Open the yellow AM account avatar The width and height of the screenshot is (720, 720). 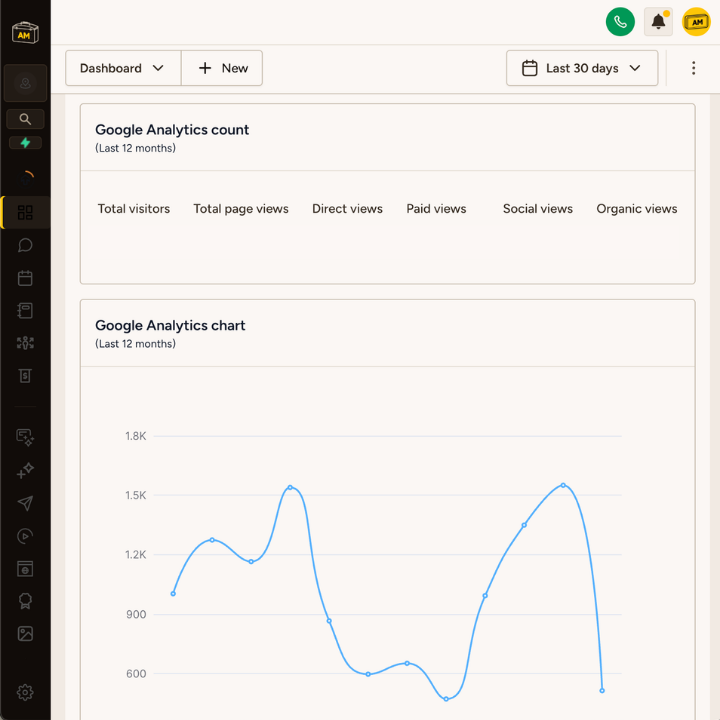696,22
